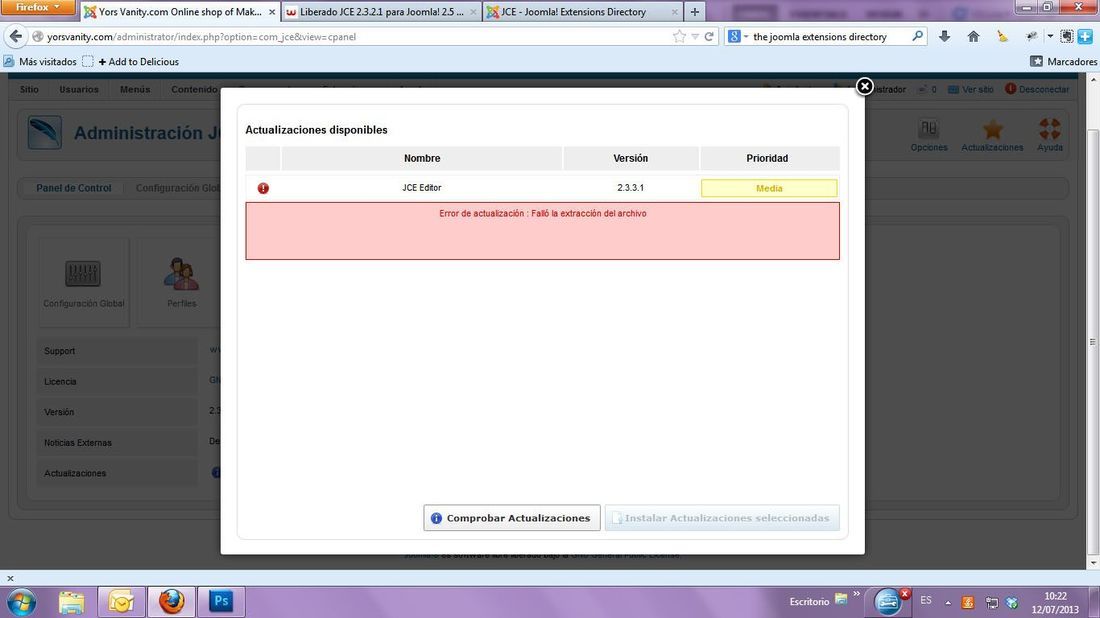1100x618 pixels.
Task: Open the Firefox menu button
Action: click(x=37, y=7)
